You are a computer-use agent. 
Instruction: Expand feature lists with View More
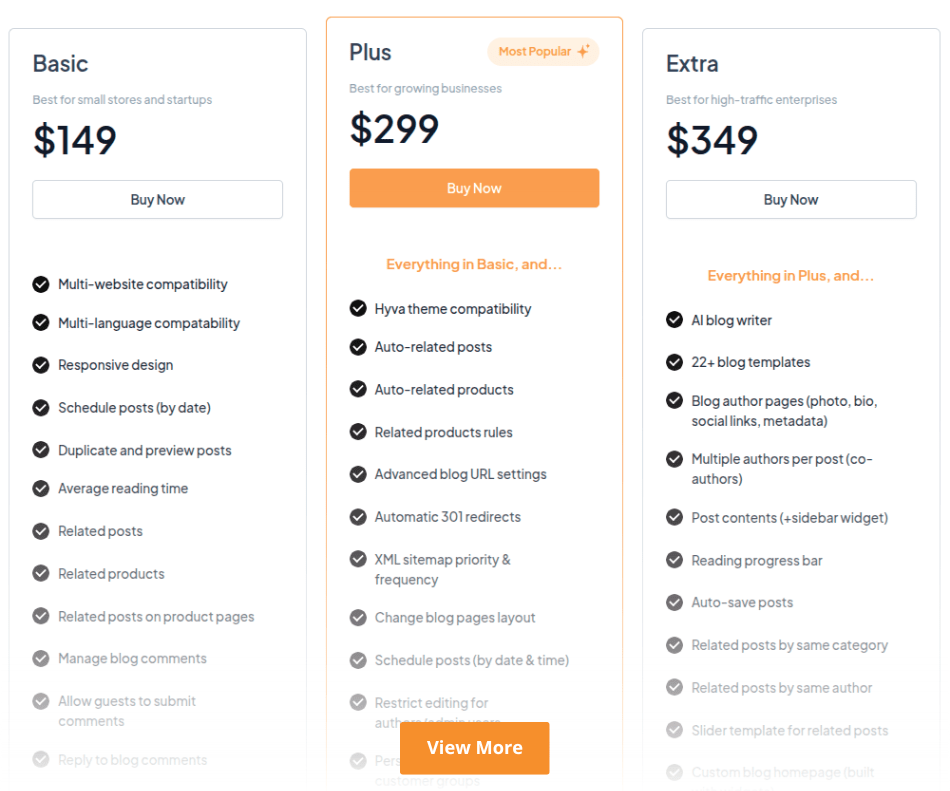(474, 748)
